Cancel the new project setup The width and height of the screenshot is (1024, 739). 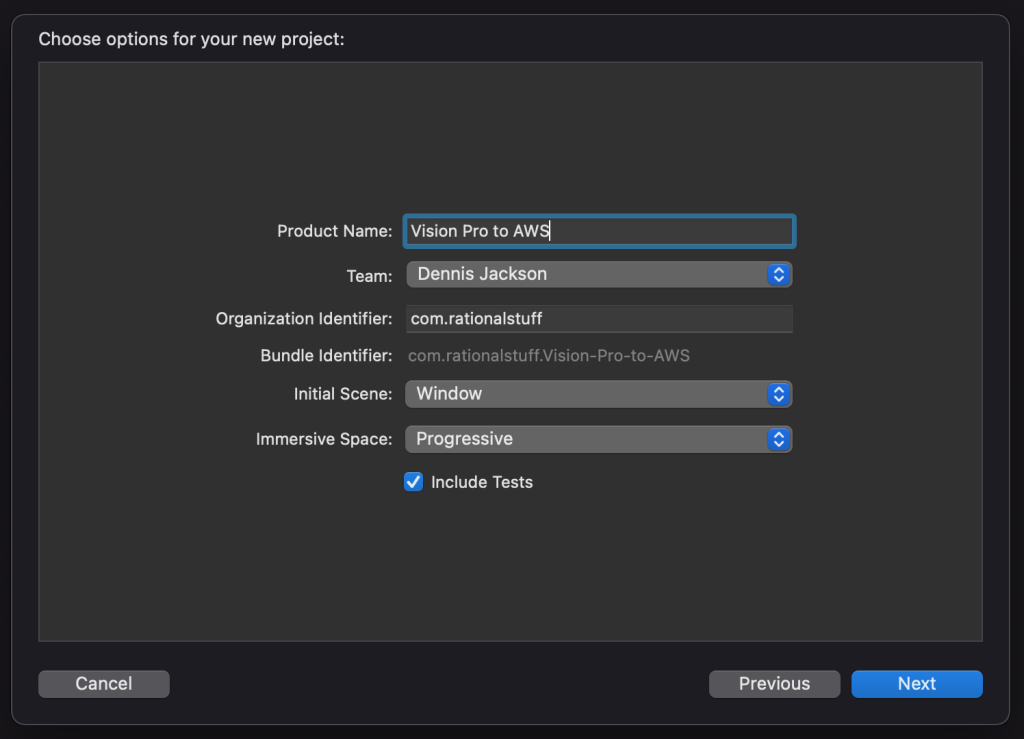click(x=103, y=683)
